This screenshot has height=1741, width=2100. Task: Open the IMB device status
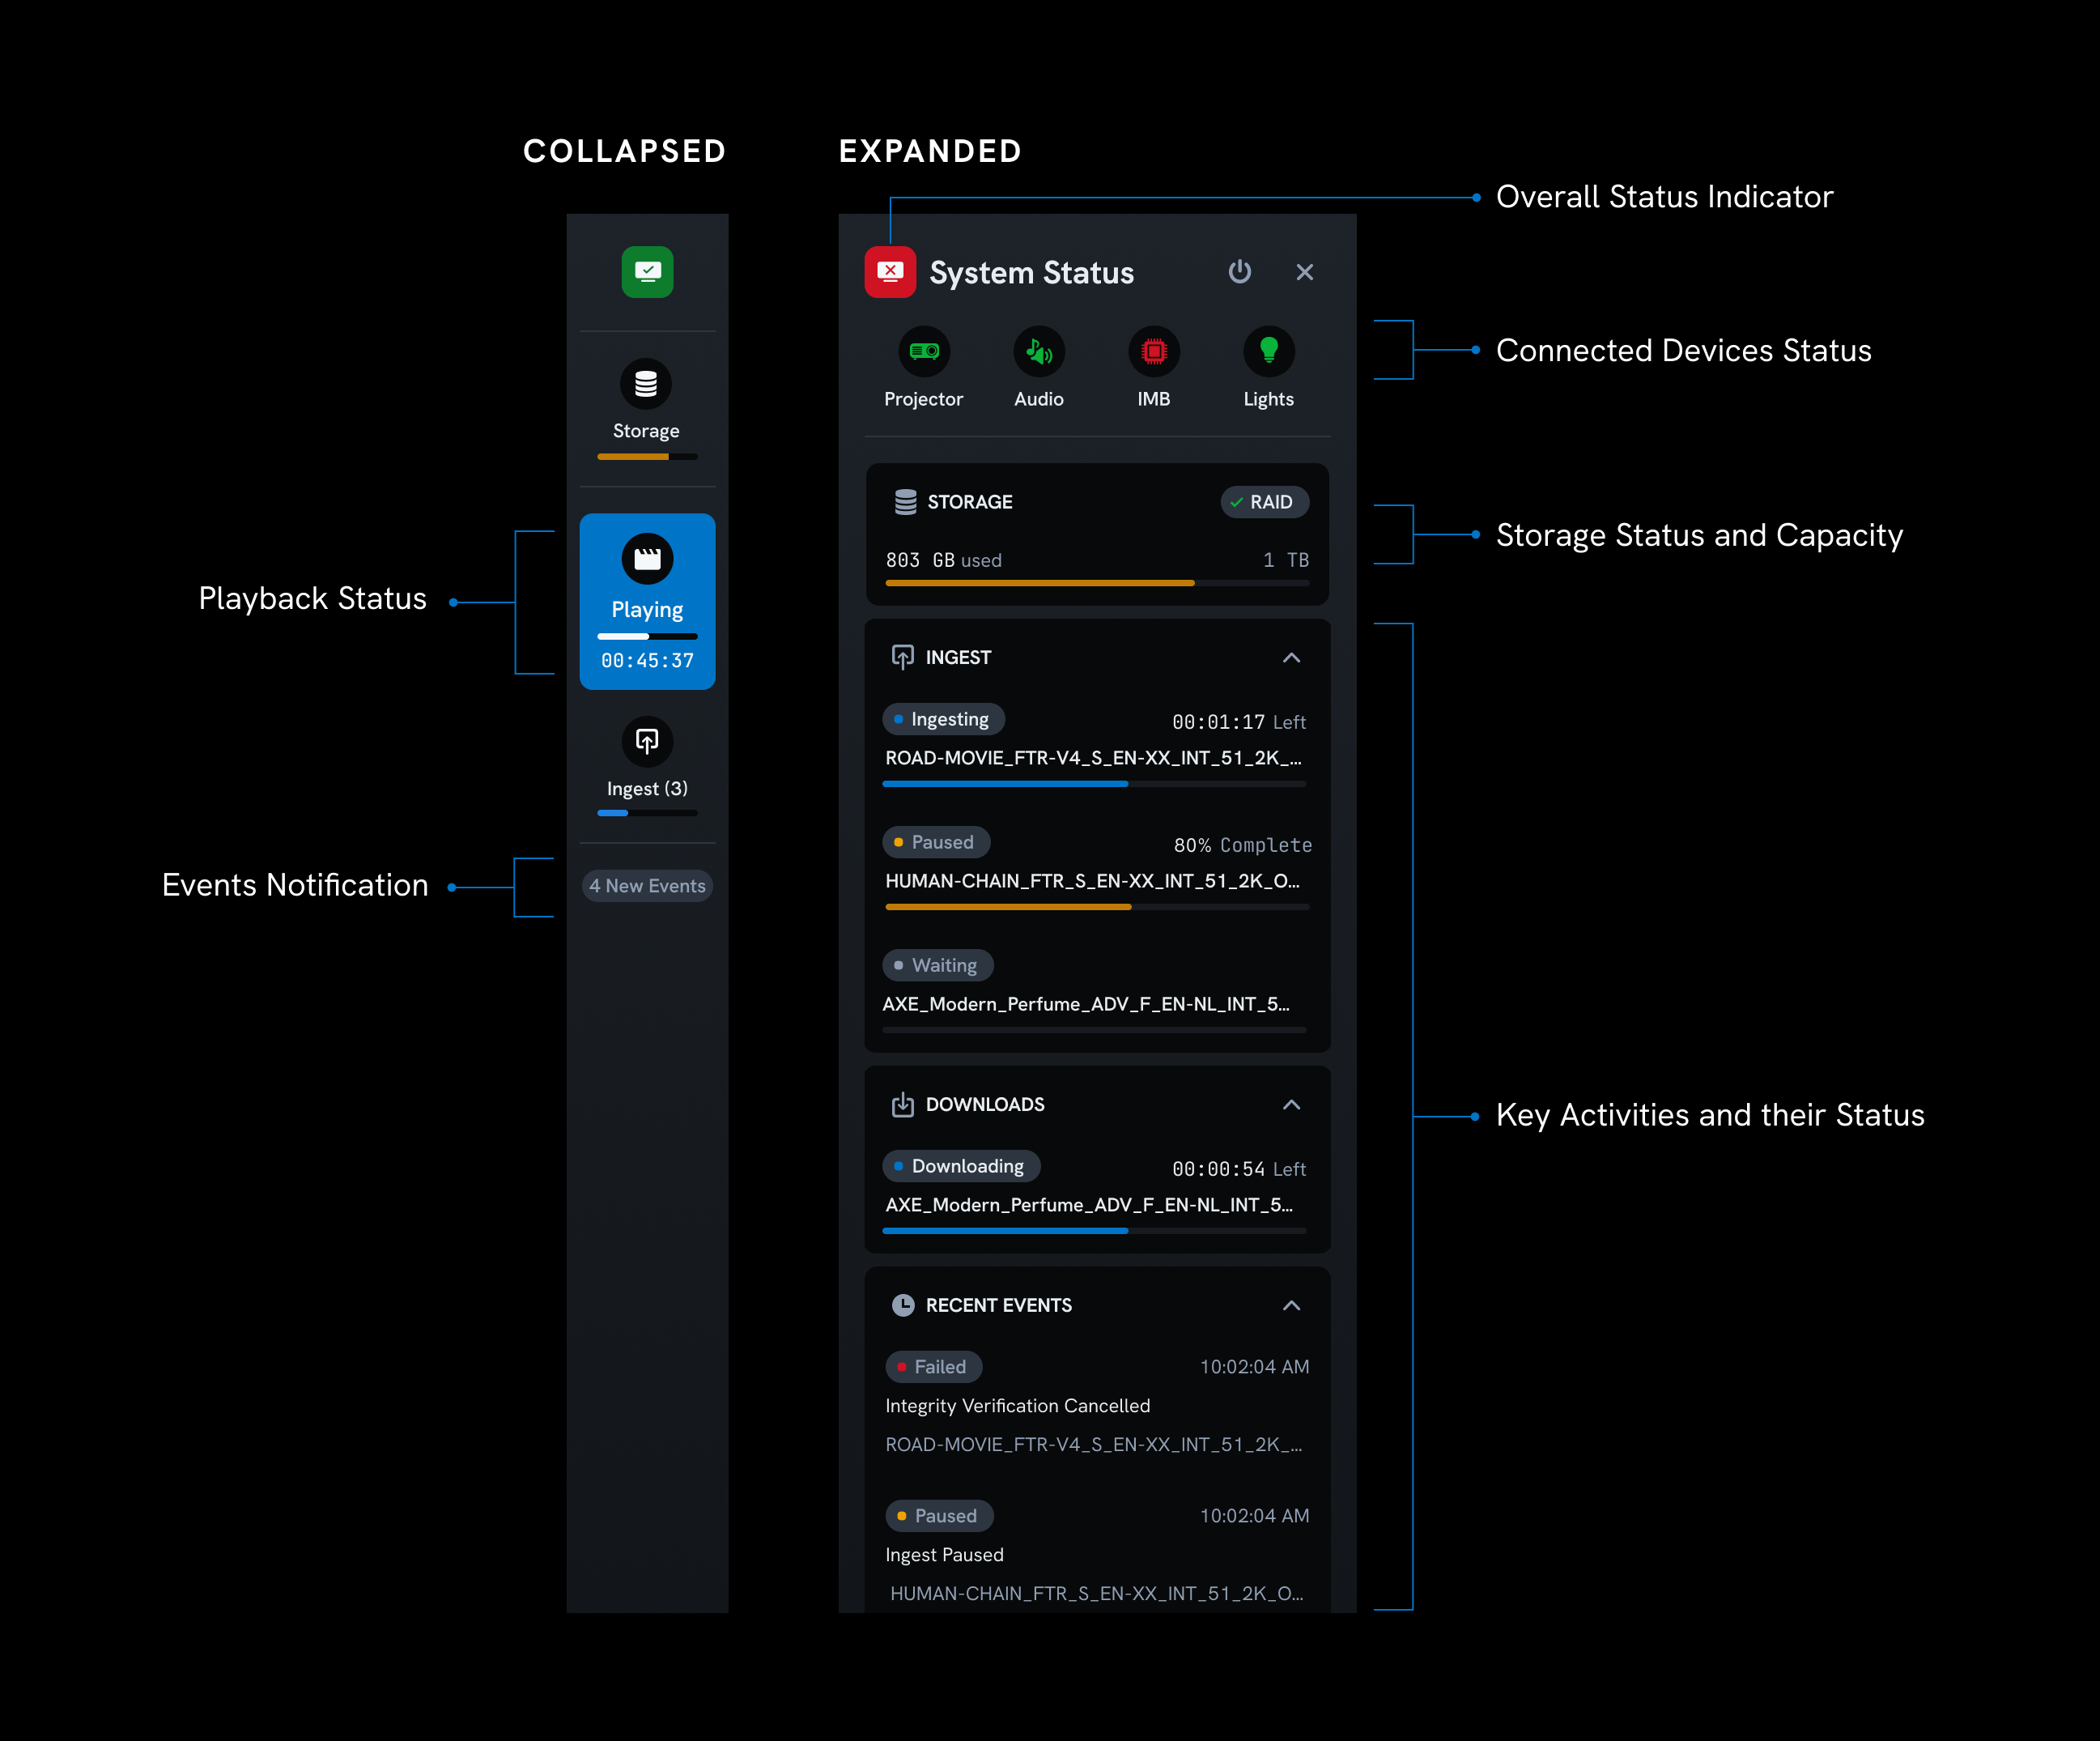click(1154, 368)
